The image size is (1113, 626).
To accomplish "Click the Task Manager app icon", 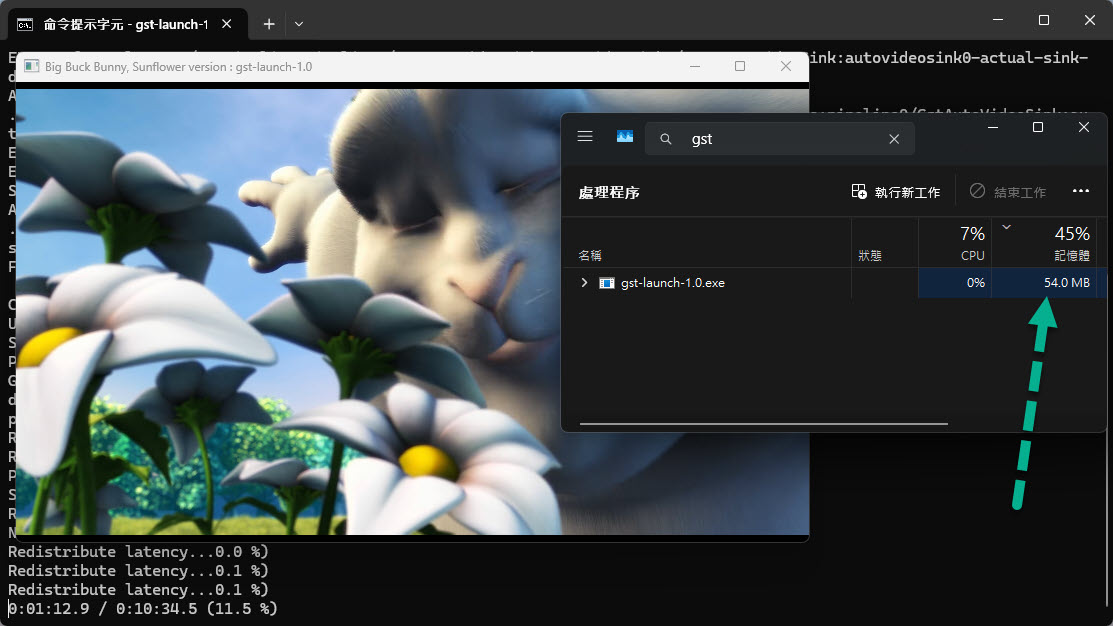I will [x=625, y=138].
